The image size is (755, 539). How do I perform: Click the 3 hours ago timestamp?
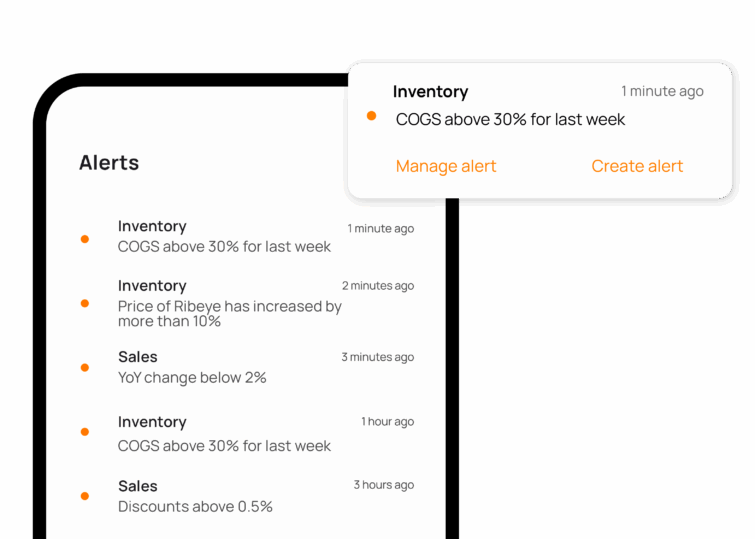[x=383, y=485]
